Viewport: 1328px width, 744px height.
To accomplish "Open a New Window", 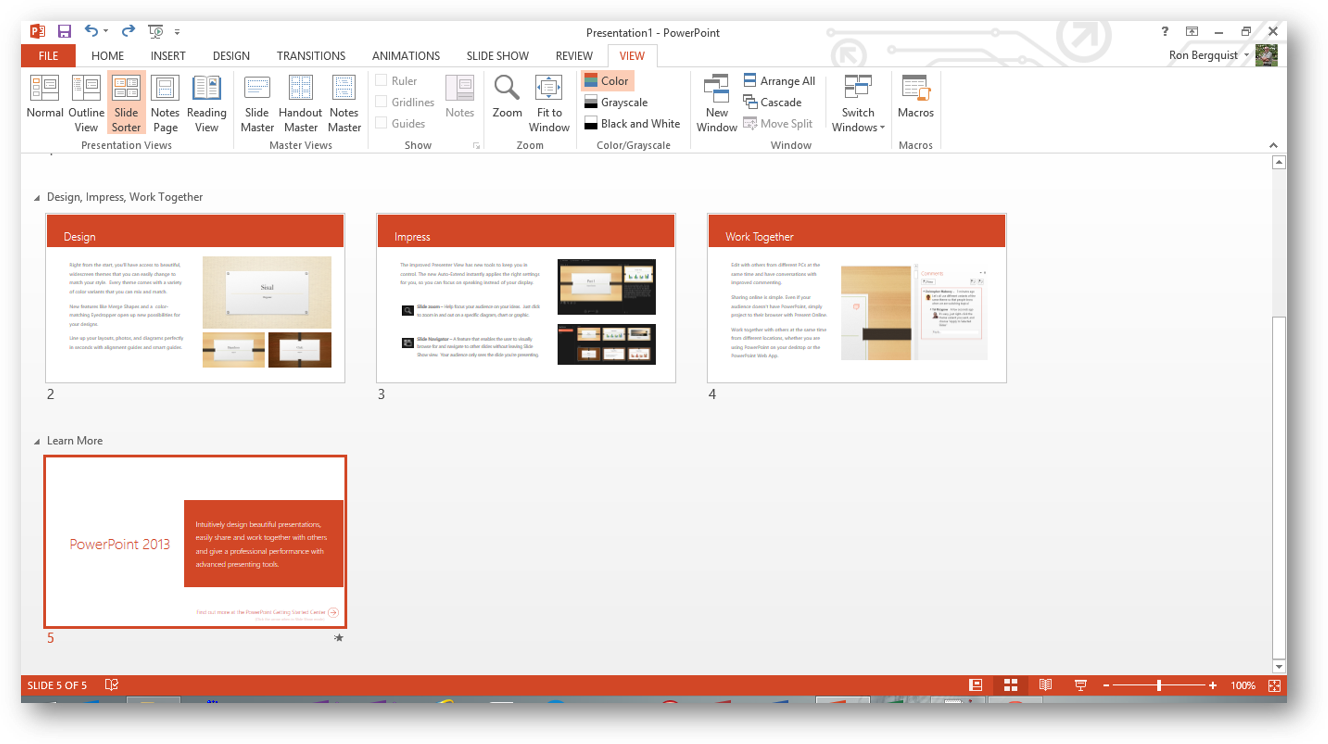I will coord(716,101).
